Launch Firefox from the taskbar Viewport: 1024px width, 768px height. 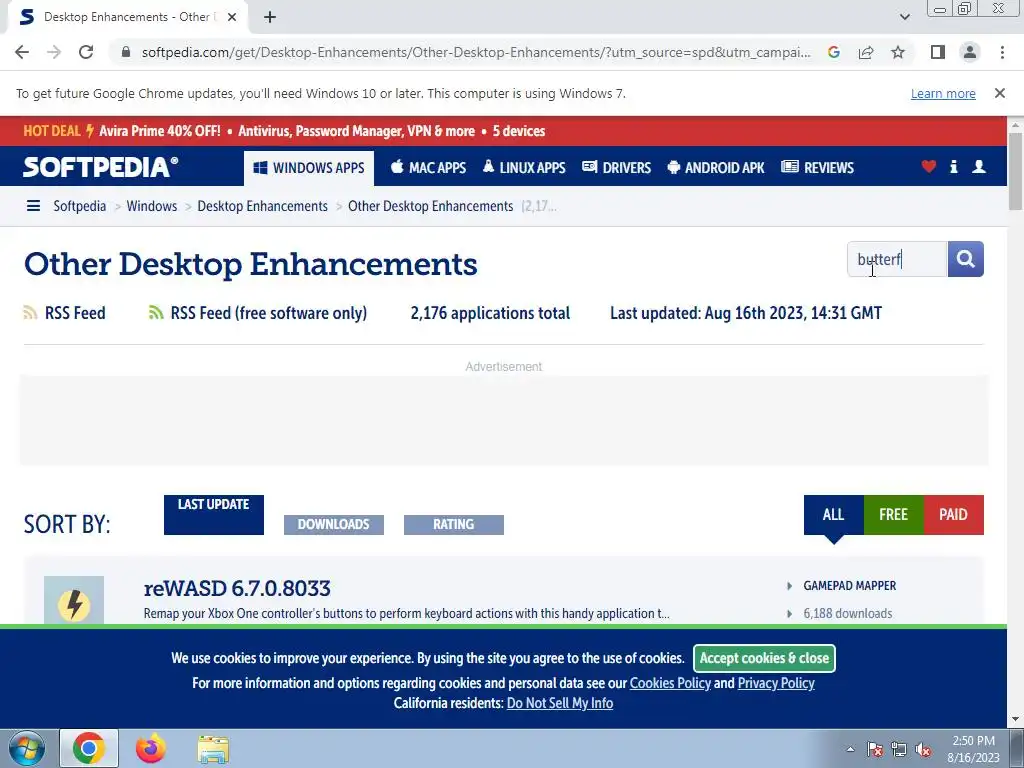point(151,748)
